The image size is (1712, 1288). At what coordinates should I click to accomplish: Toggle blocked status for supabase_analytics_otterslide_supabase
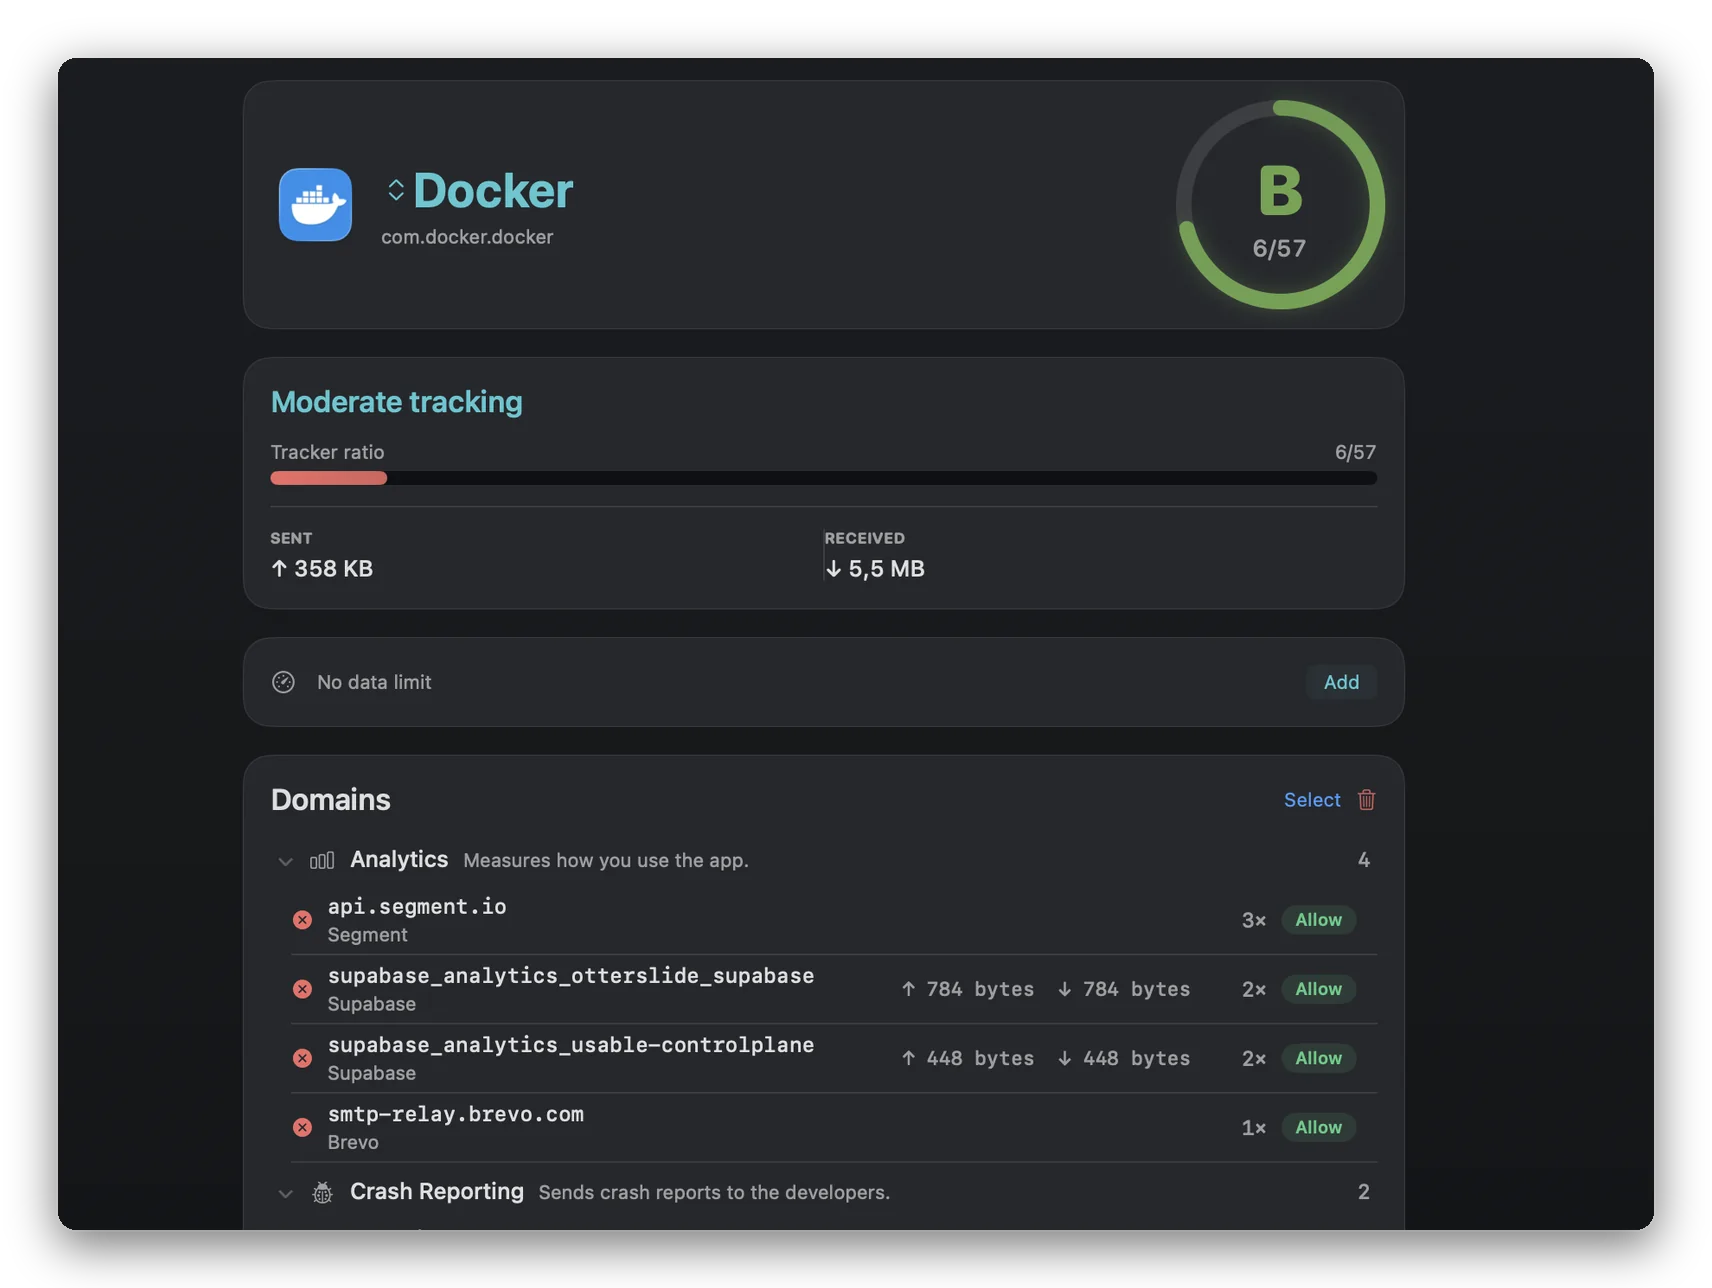(302, 989)
